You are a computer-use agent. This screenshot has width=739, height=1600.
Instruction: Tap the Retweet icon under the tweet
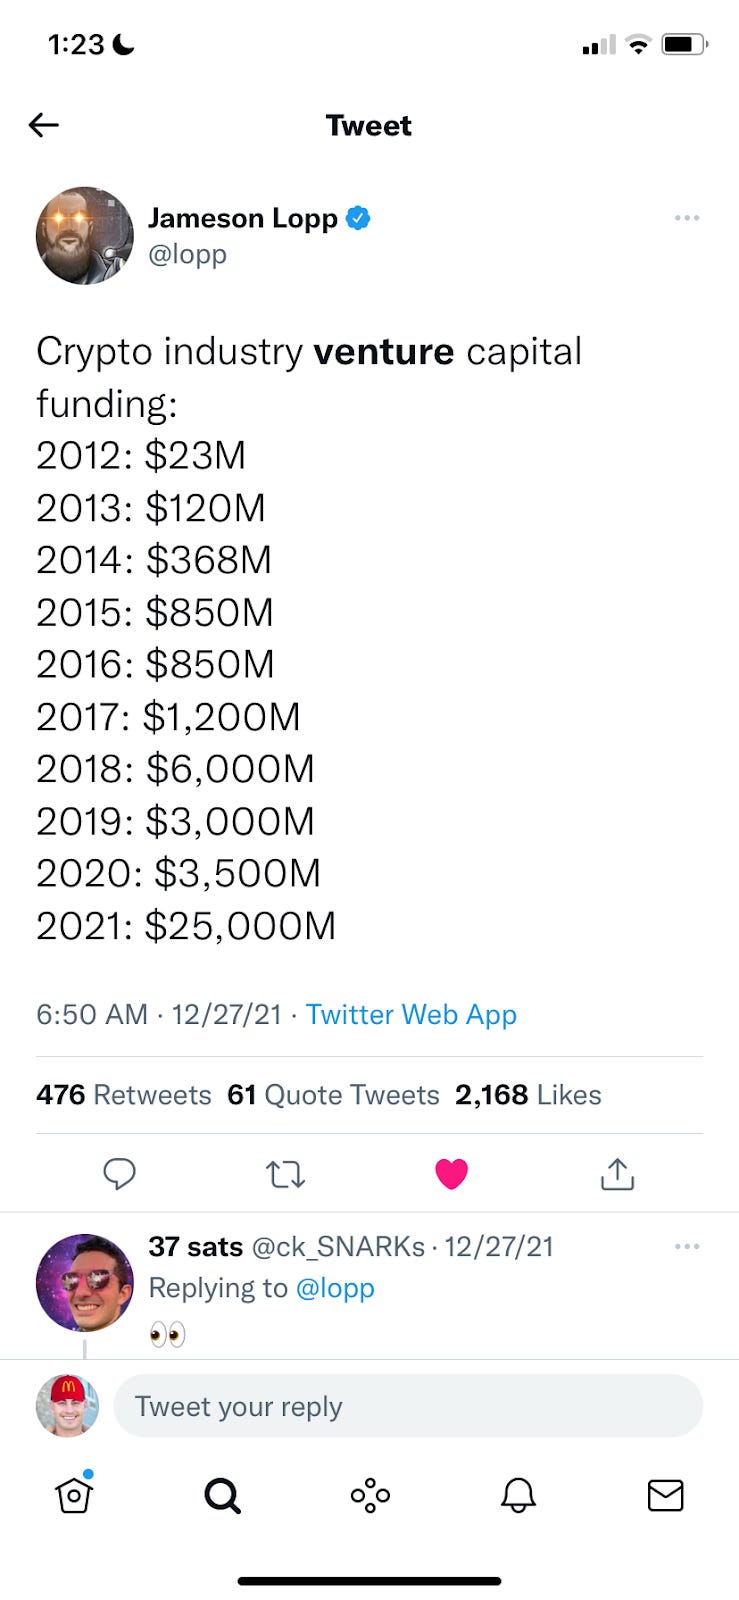pyautogui.click(x=286, y=1174)
